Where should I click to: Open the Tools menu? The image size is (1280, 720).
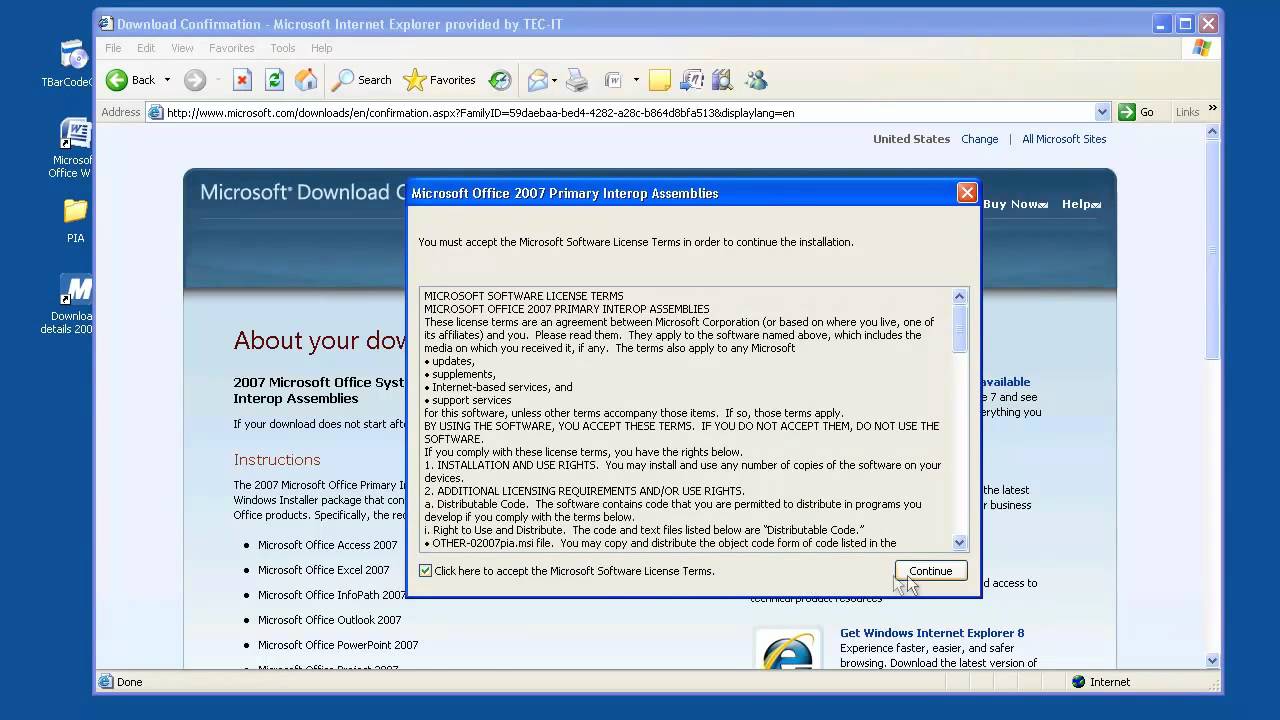click(x=282, y=48)
